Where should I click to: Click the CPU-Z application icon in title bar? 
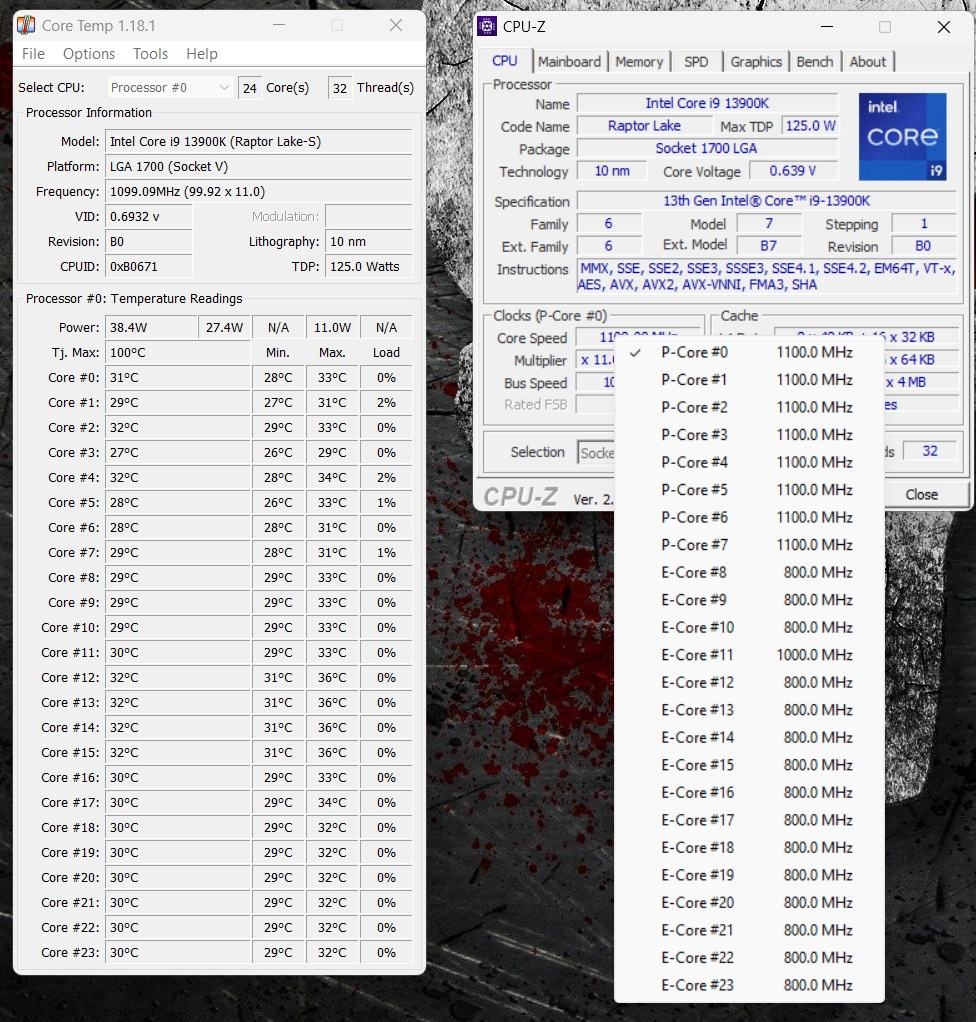click(487, 26)
